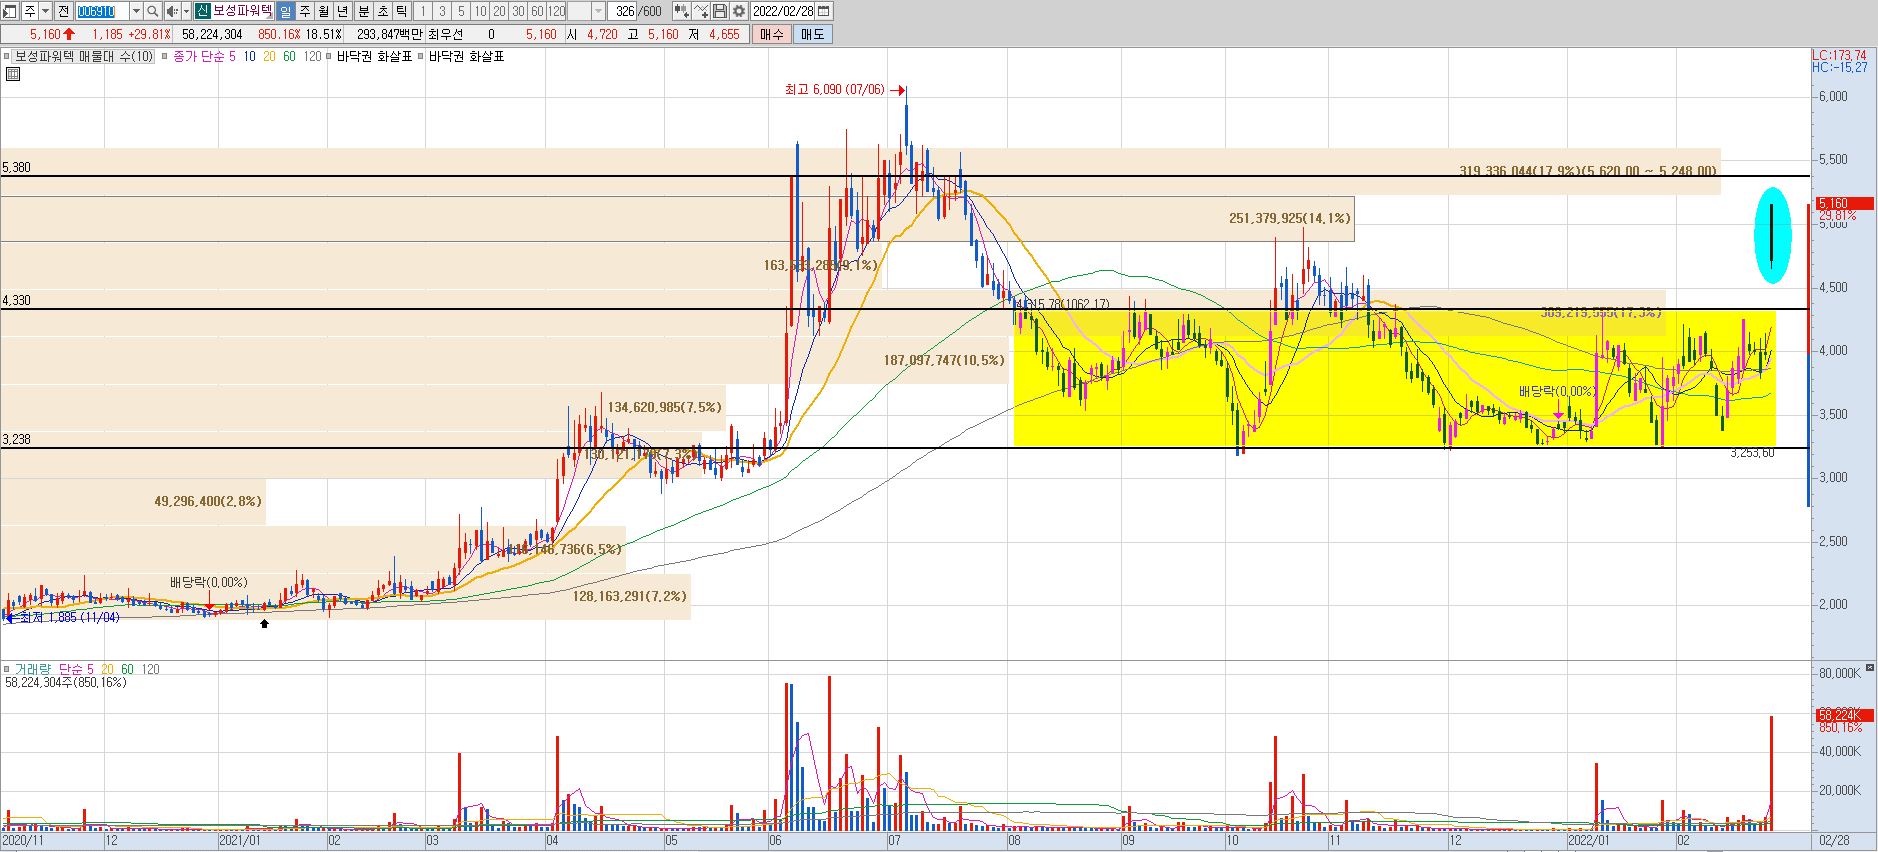Click the 5,380 horizontal line label
The image size is (1878, 852).
[x=16, y=167]
